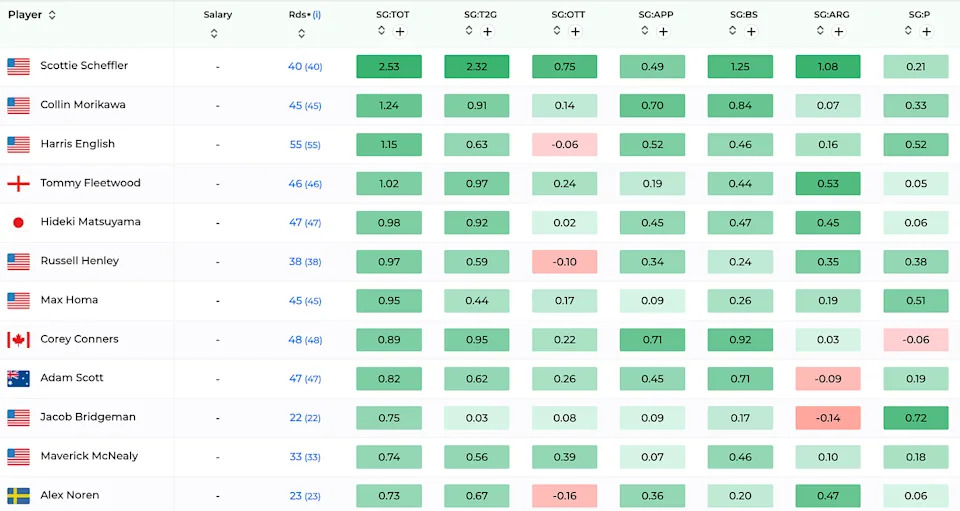
Task: Click Jacob Bridgeman's -0.14 SG:ARG cell
Action: point(827,417)
